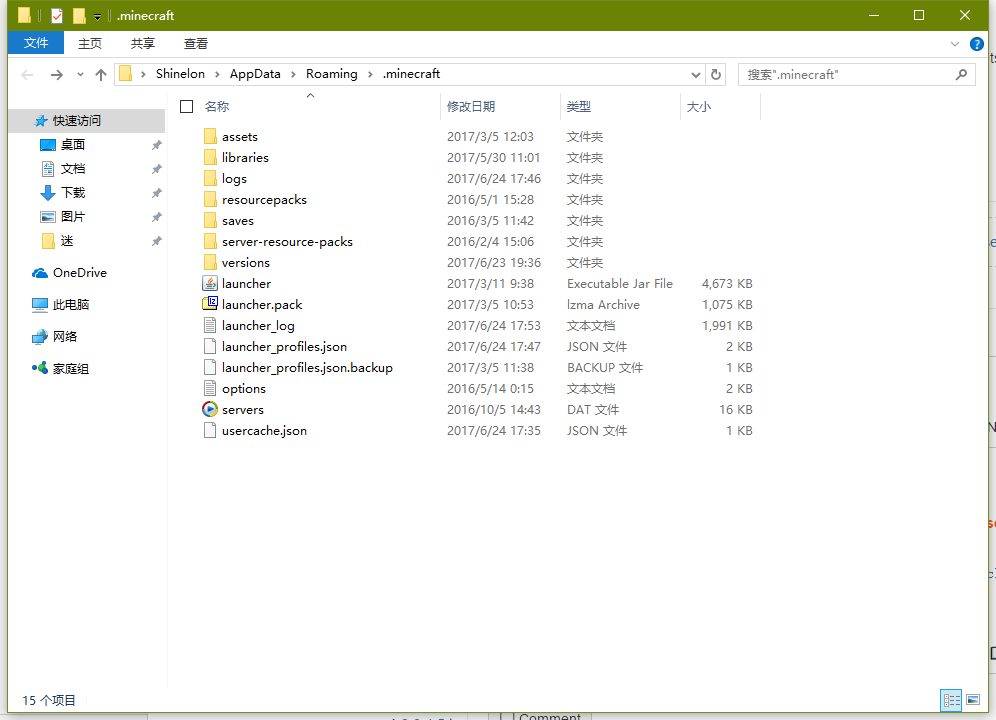Navigate to AppData in breadcrumb
This screenshot has height=720, width=996.
click(255, 74)
